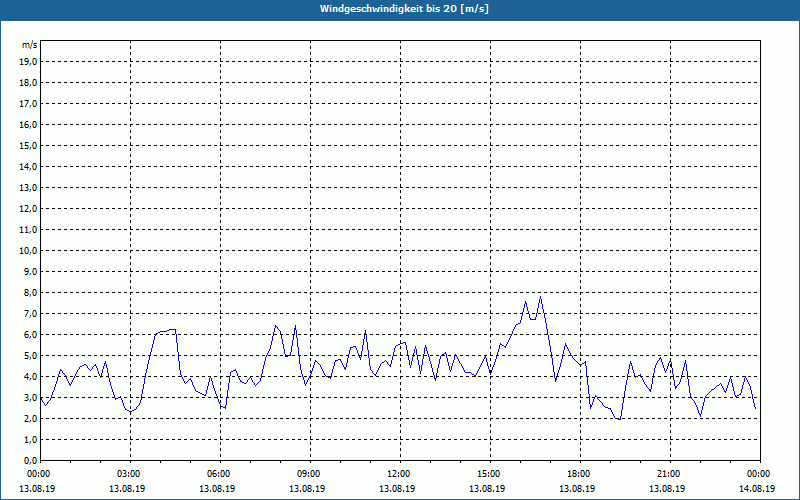800x500 pixels.
Task: Click the 'm/s' unit label
Action: (30, 45)
